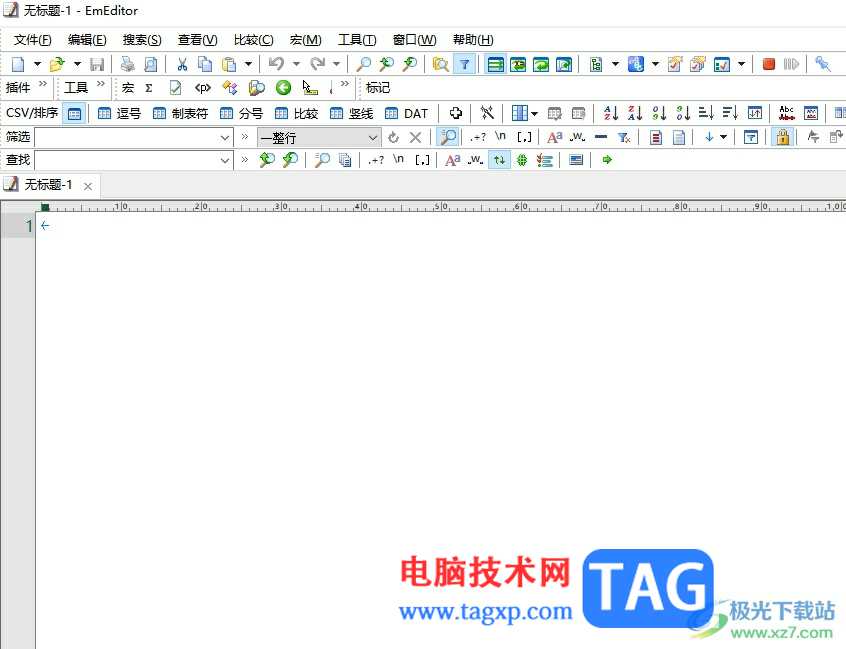Click the Print icon
Screen dimensions: 846x649
click(127, 64)
